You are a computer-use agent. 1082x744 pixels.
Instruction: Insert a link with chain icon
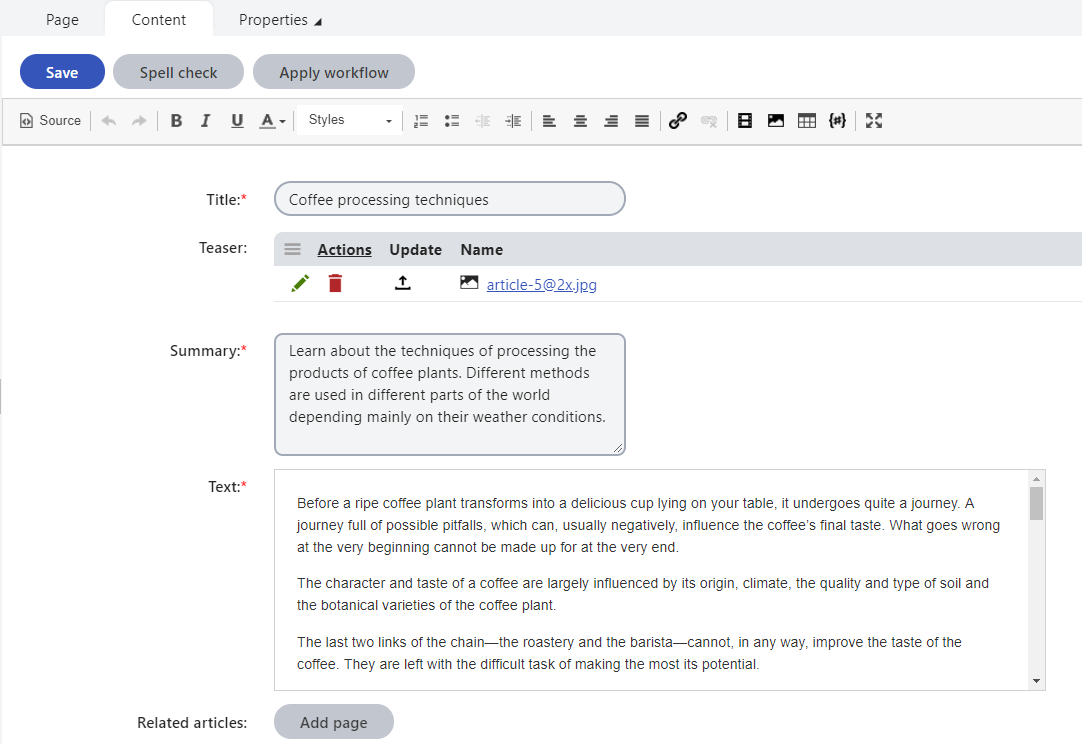[x=678, y=121]
